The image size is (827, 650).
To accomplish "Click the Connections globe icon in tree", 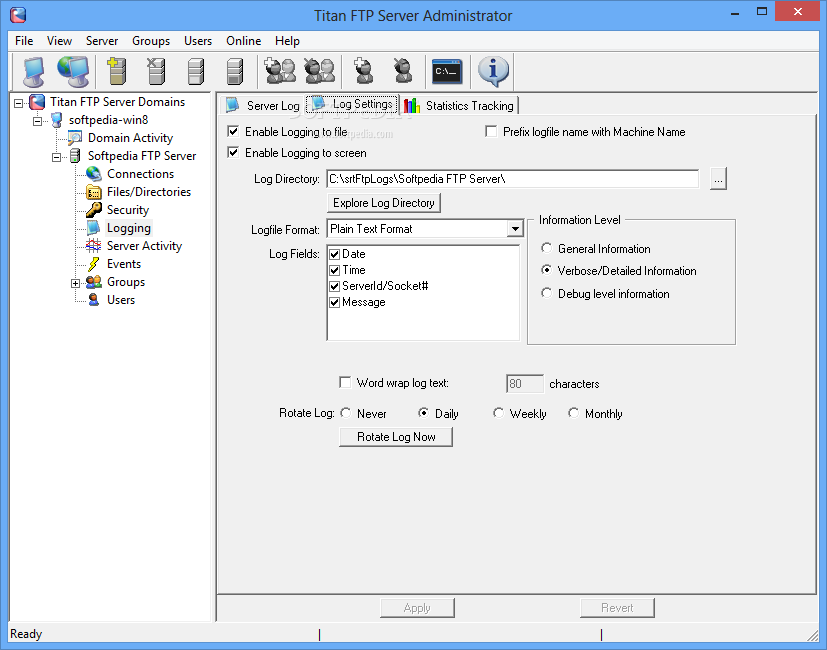I will pyautogui.click(x=93, y=174).
